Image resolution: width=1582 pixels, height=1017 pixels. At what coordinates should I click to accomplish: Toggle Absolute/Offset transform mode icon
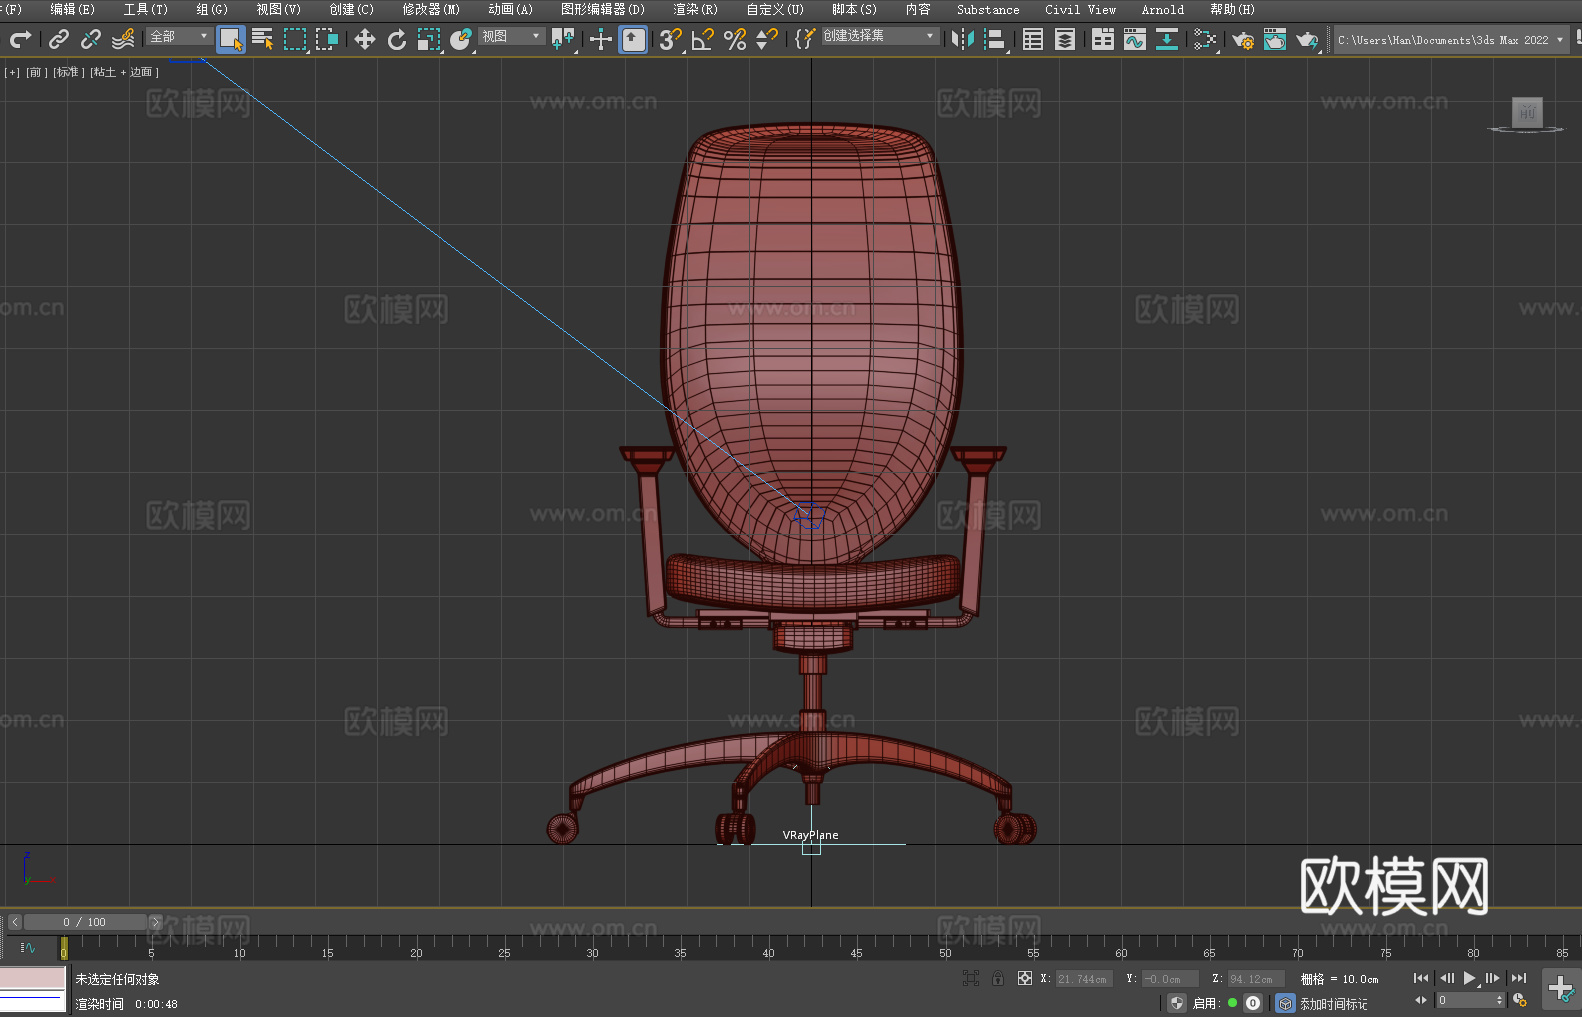pyautogui.click(x=1025, y=978)
